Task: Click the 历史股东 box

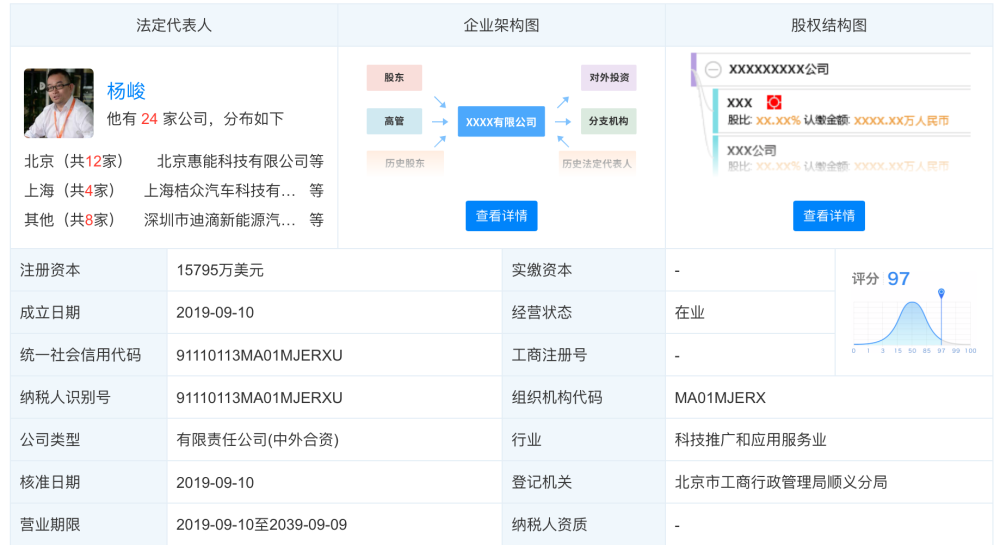Action: 405,163
